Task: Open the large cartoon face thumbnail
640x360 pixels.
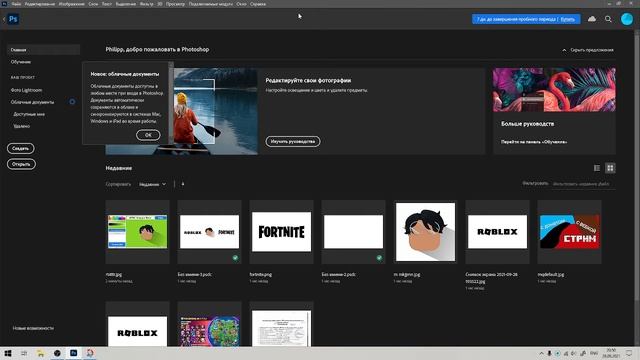Action: 425,231
